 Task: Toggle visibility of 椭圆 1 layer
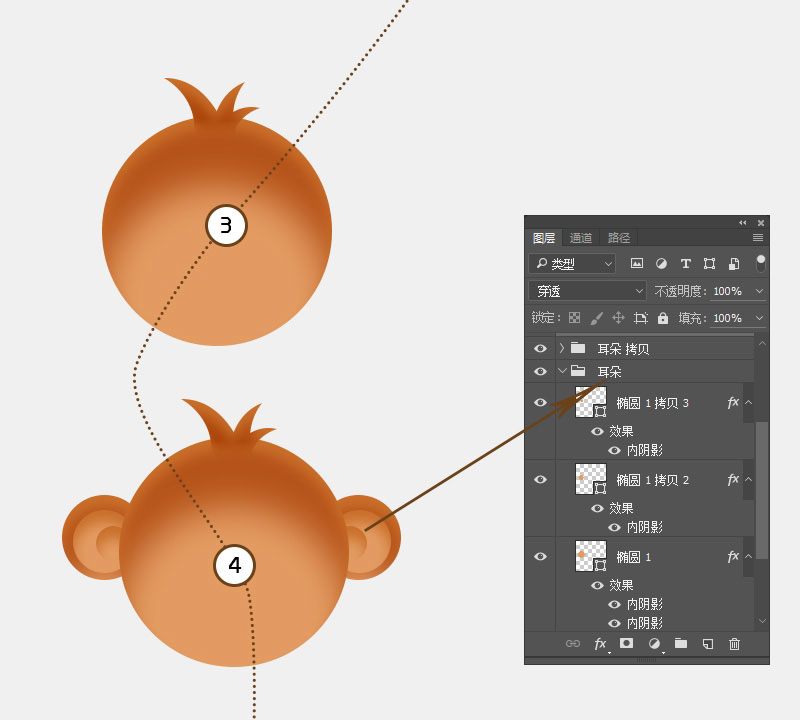tap(540, 557)
